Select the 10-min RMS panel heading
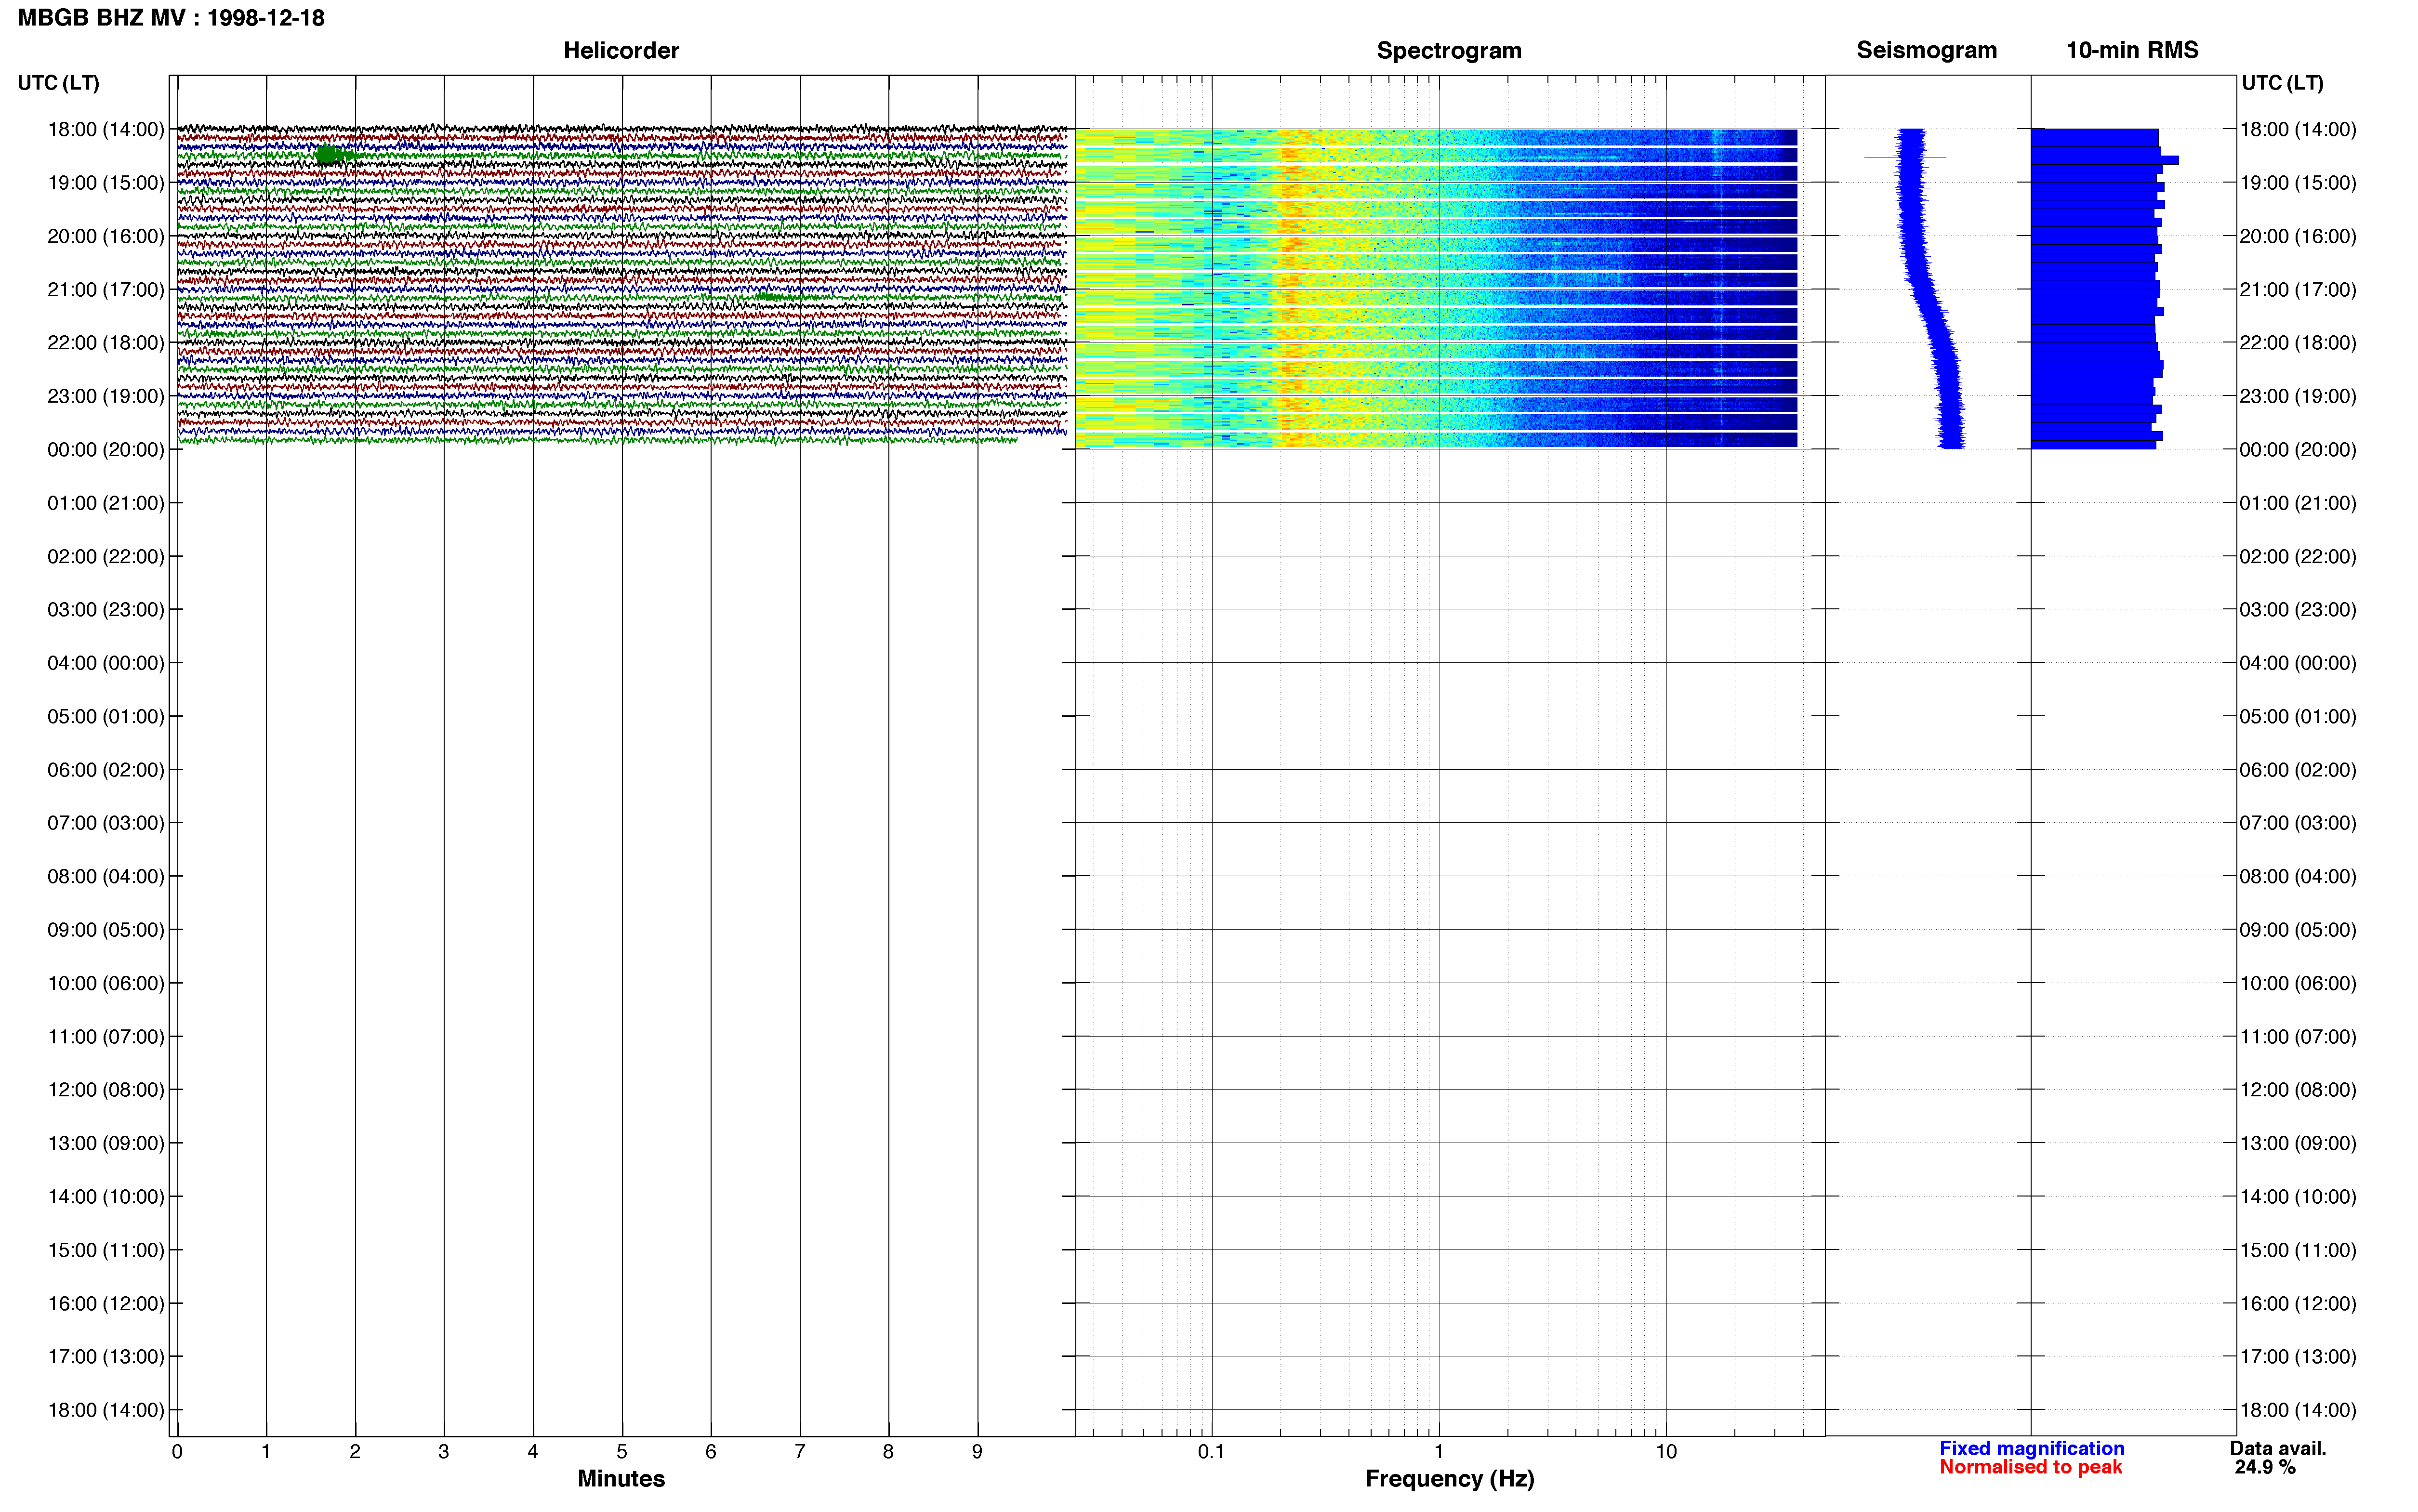 point(2132,50)
